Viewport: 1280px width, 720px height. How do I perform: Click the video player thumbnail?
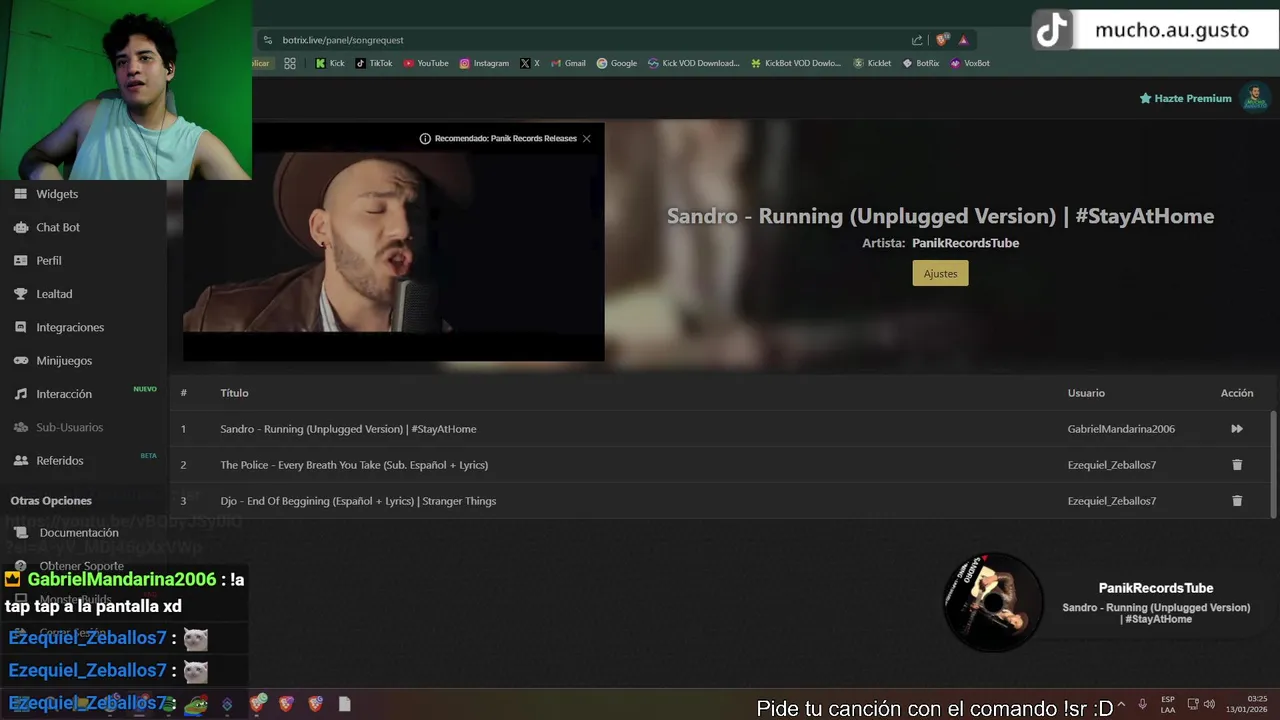[393, 241]
